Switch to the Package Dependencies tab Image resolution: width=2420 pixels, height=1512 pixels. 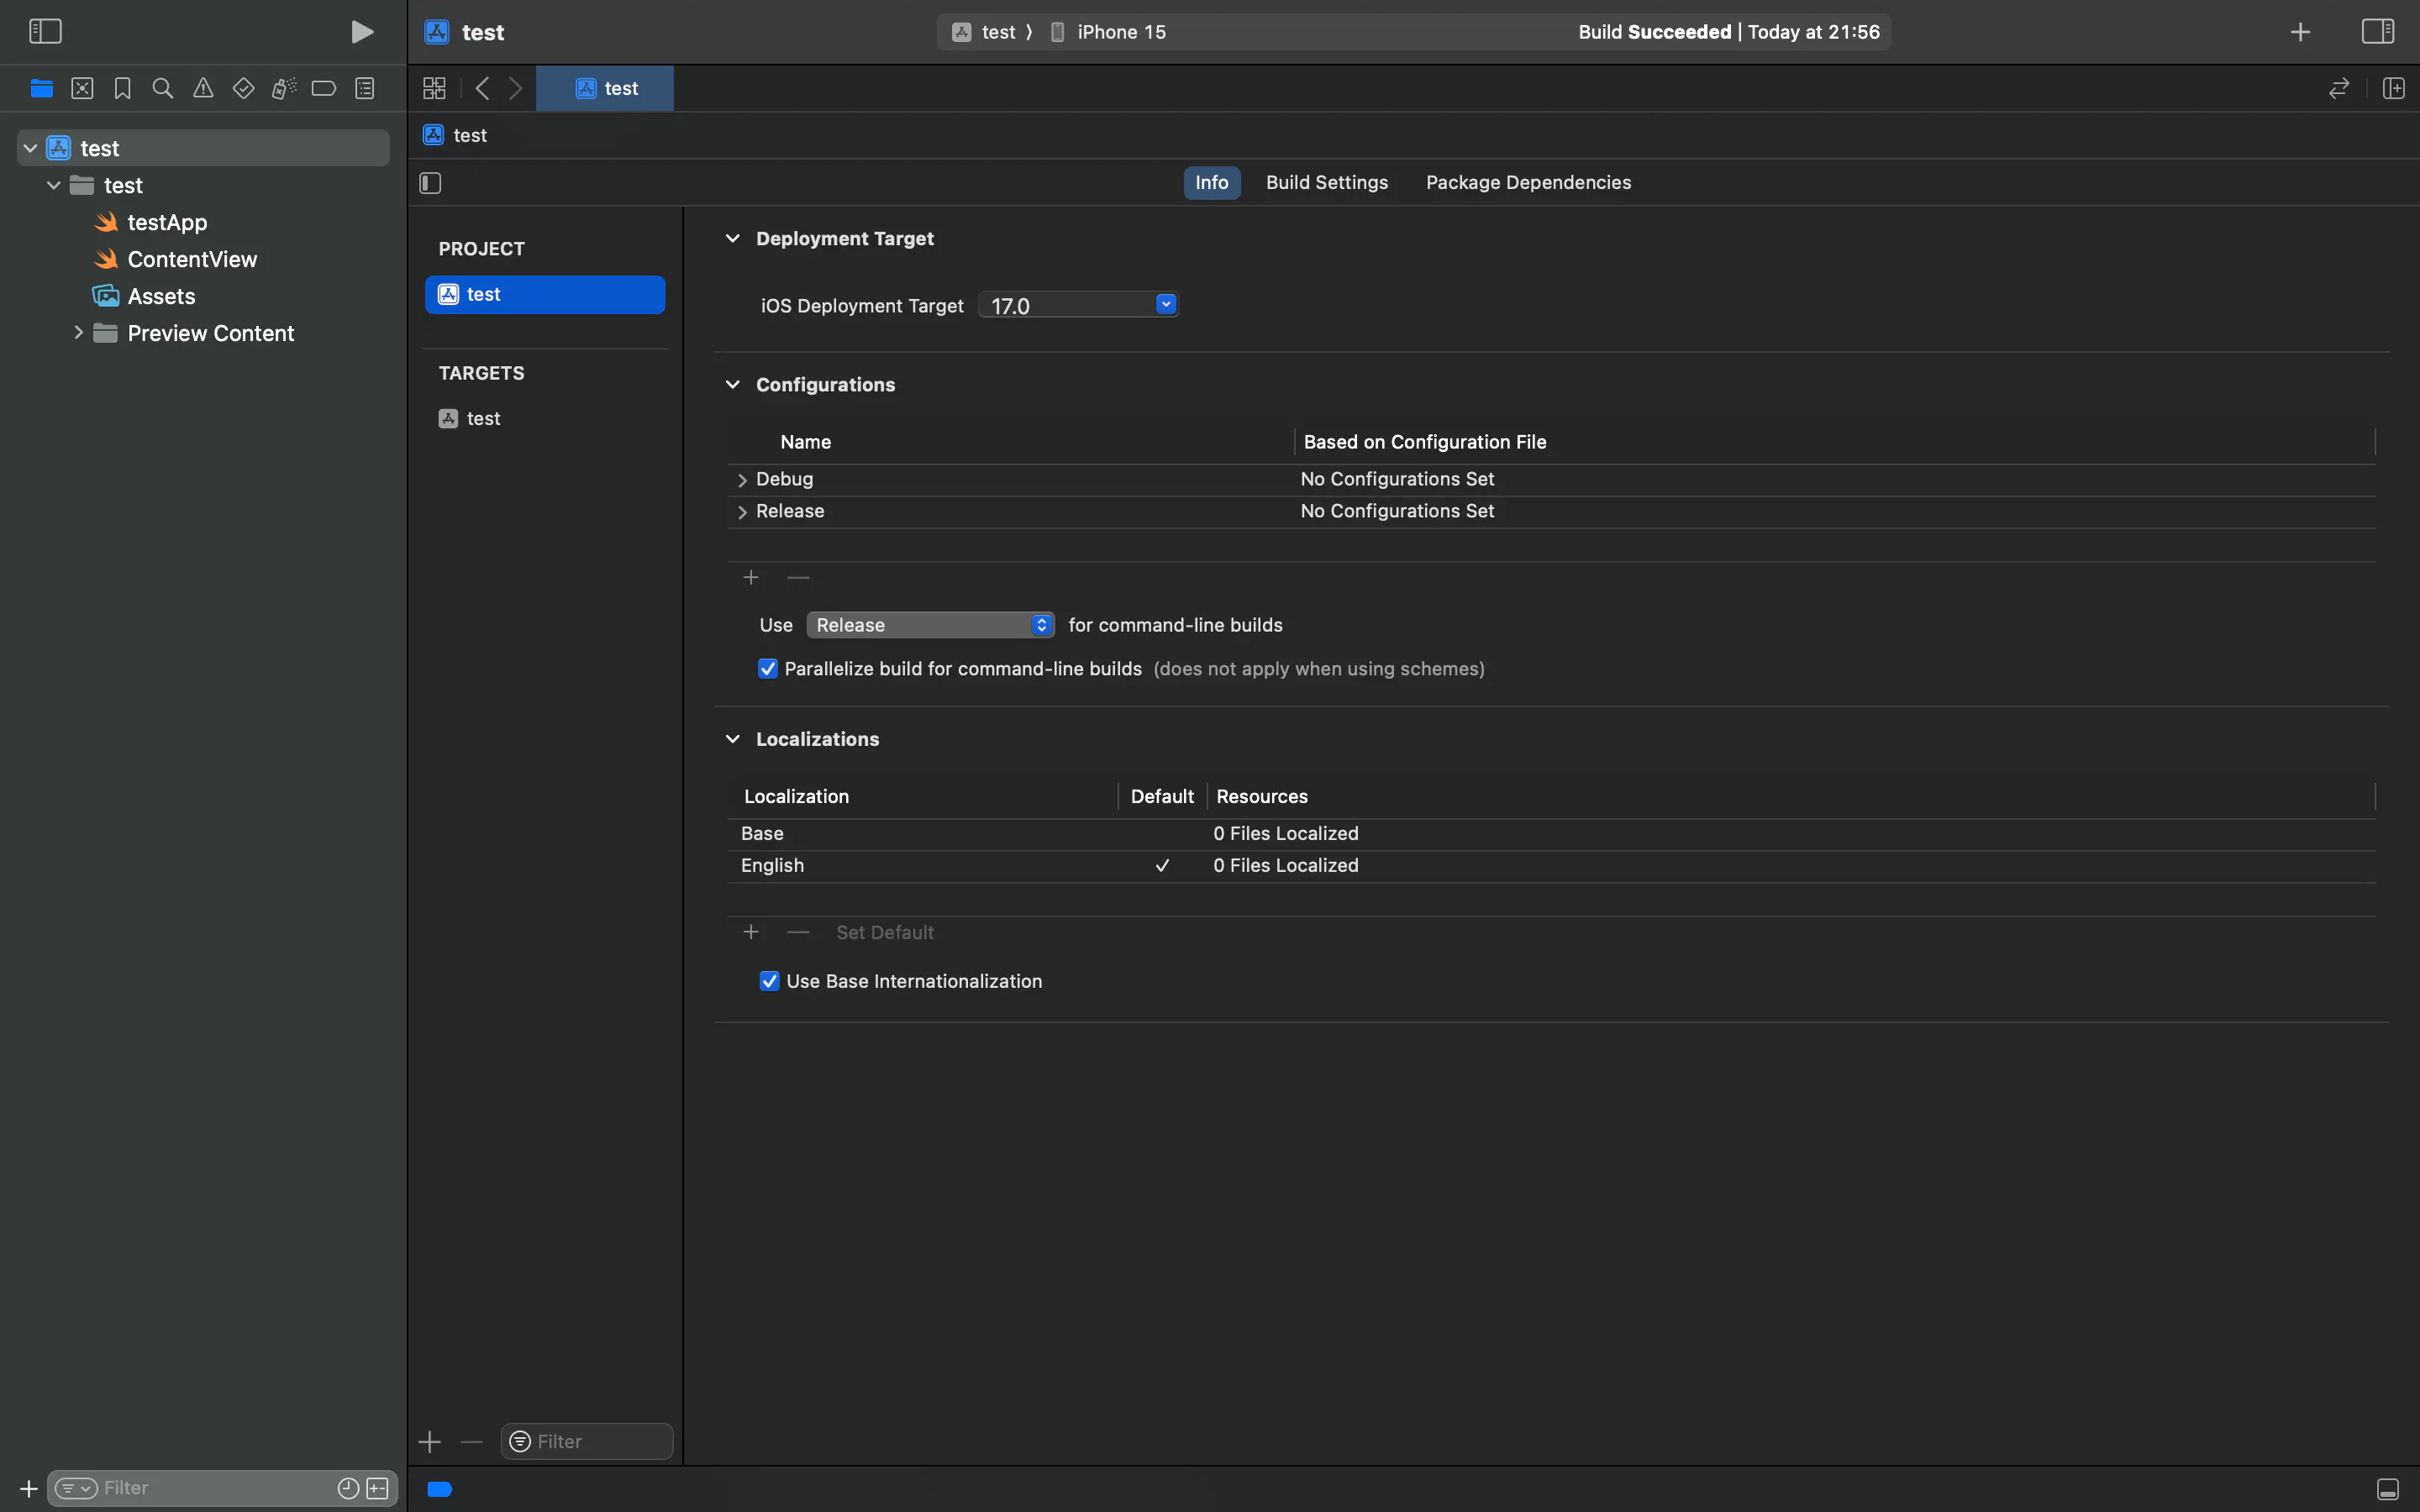coord(1528,182)
